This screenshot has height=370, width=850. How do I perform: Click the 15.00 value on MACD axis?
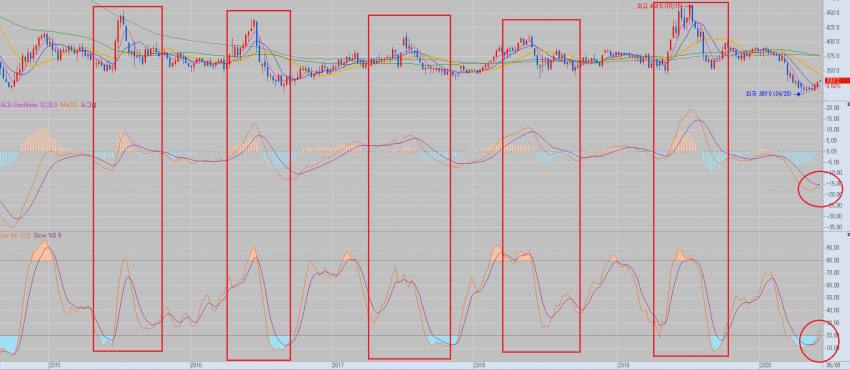(x=834, y=119)
